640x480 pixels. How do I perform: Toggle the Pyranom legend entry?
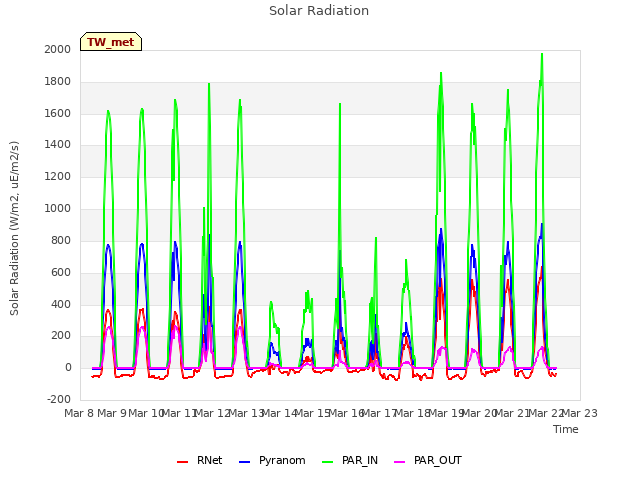[272, 461]
